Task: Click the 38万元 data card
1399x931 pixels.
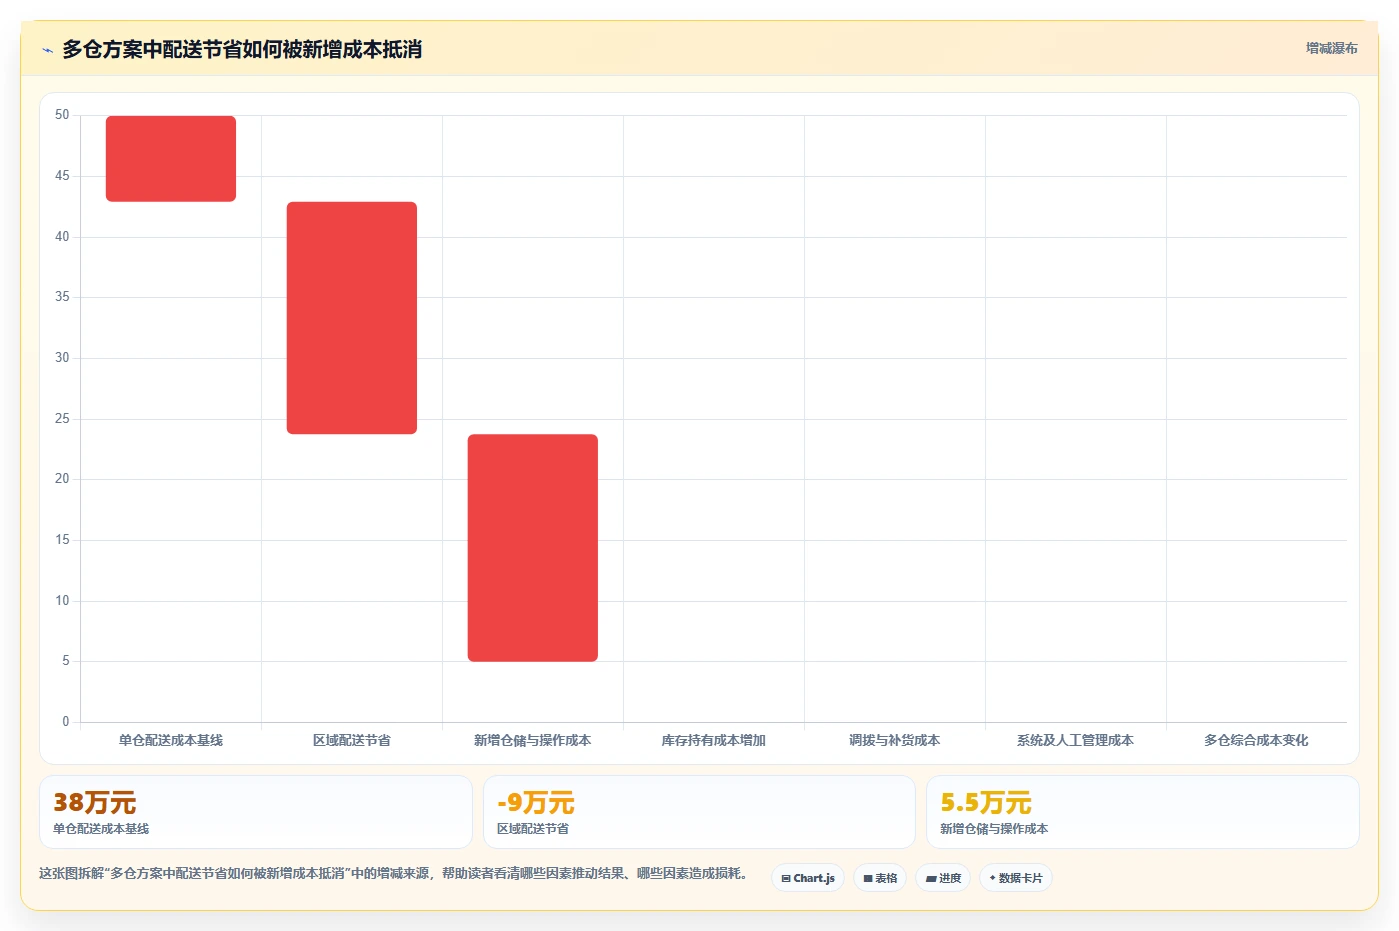Action: coord(256,812)
